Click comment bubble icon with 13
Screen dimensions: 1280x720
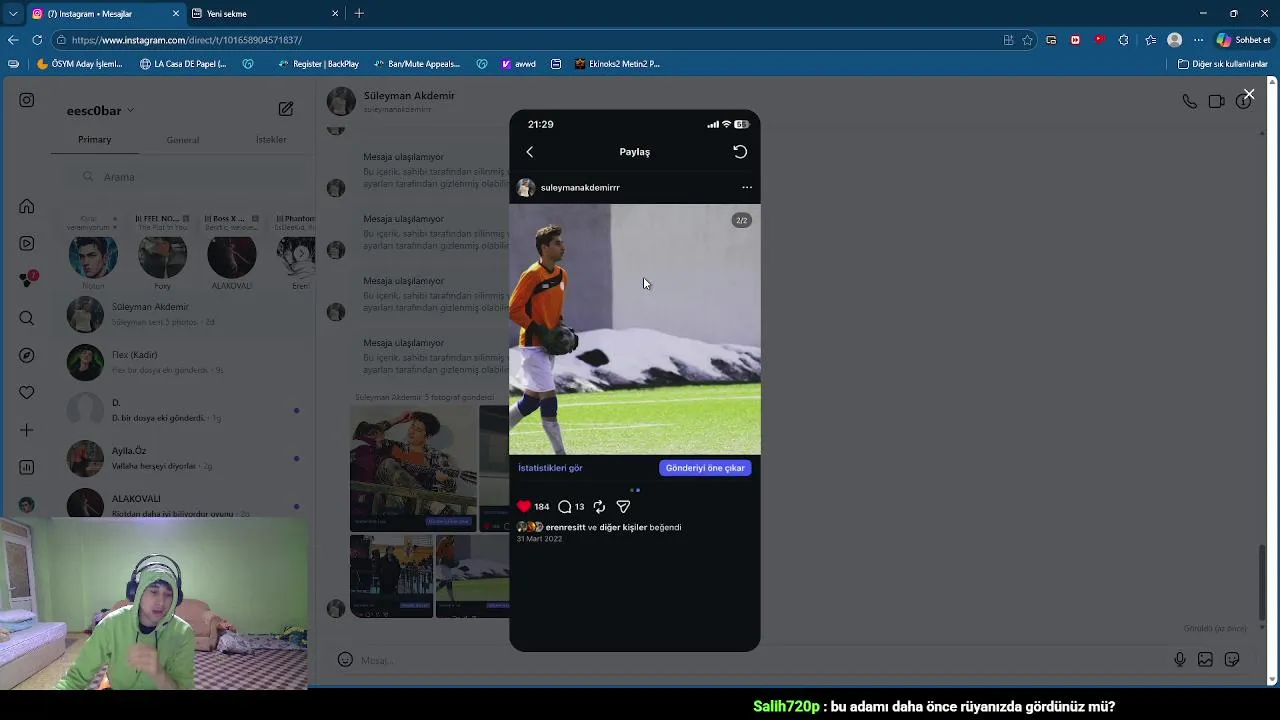click(565, 507)
